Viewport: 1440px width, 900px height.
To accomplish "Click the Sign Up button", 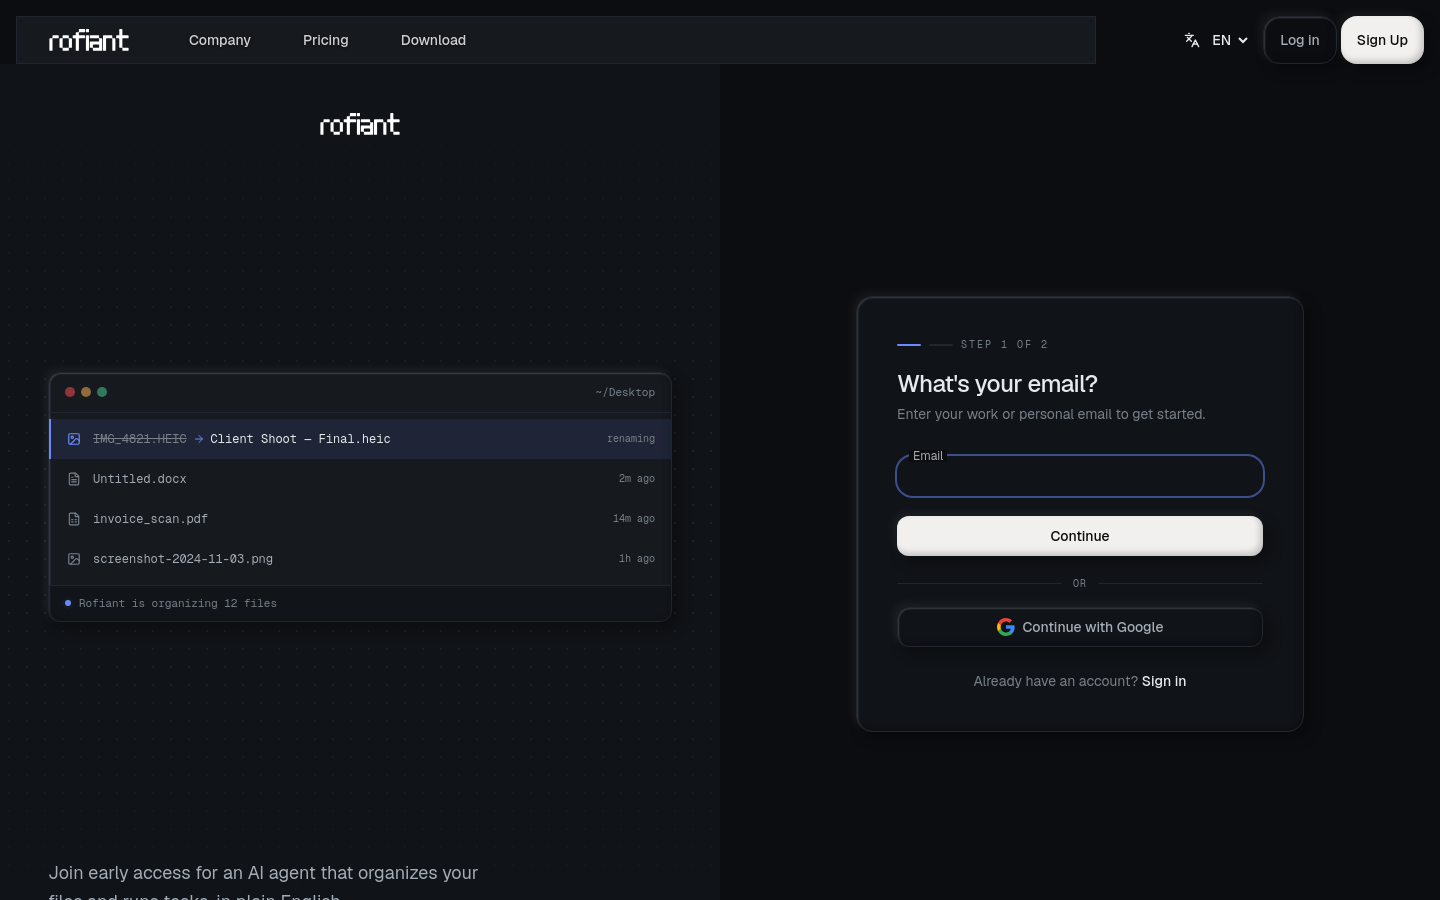I will tap(1382, 40).
